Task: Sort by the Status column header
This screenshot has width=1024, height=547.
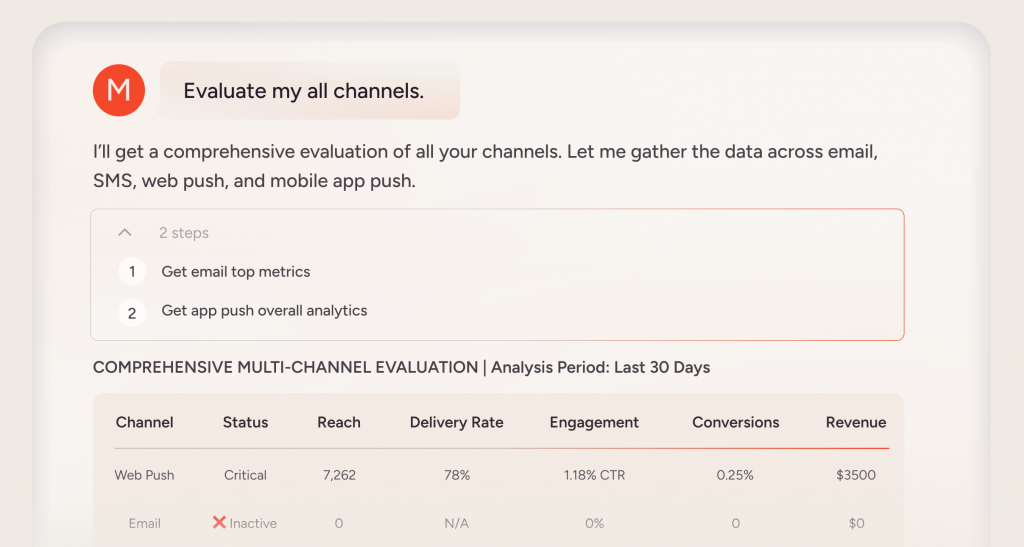Action: (x=245, y=422)
